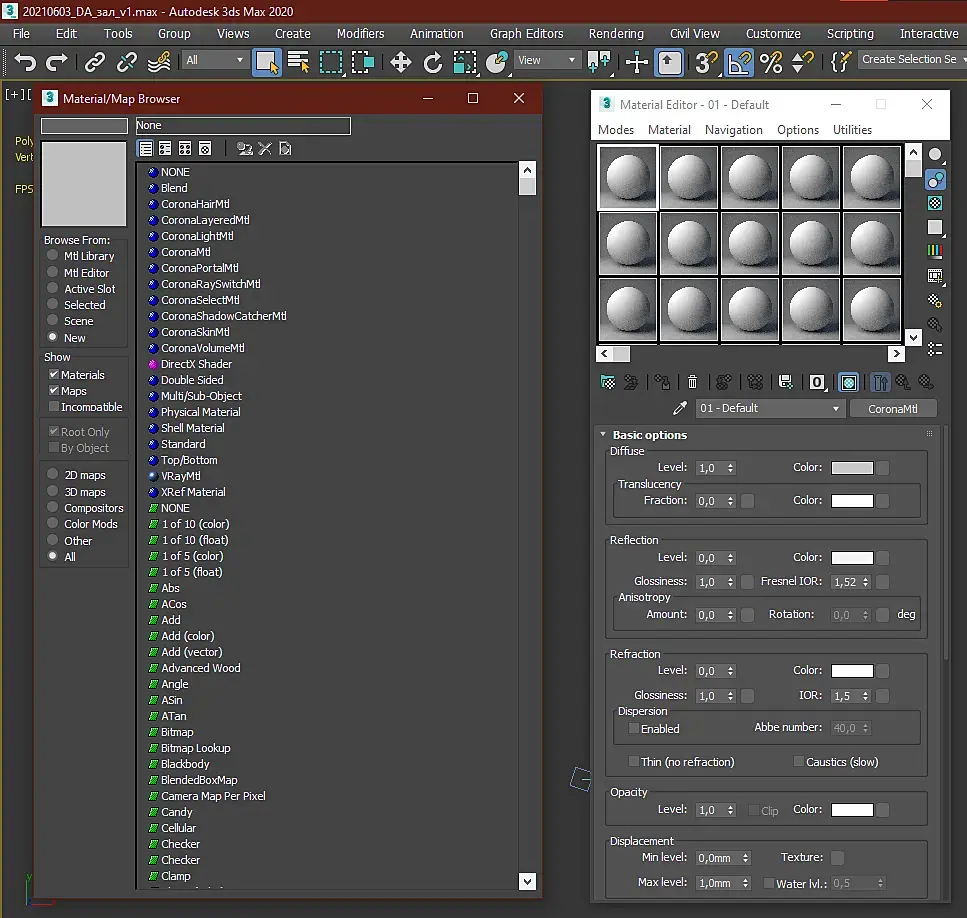Pick material from object with eyedropper
This screenshot has height=918, width=967.
(680, 408)
